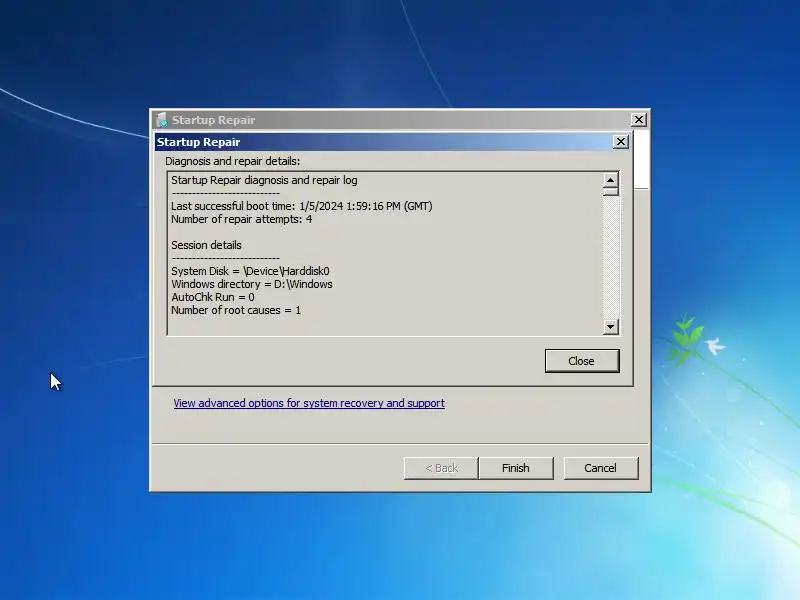Click the 'Session details' heading in log
Screen dimensions: 800x600
pos(206,245)
